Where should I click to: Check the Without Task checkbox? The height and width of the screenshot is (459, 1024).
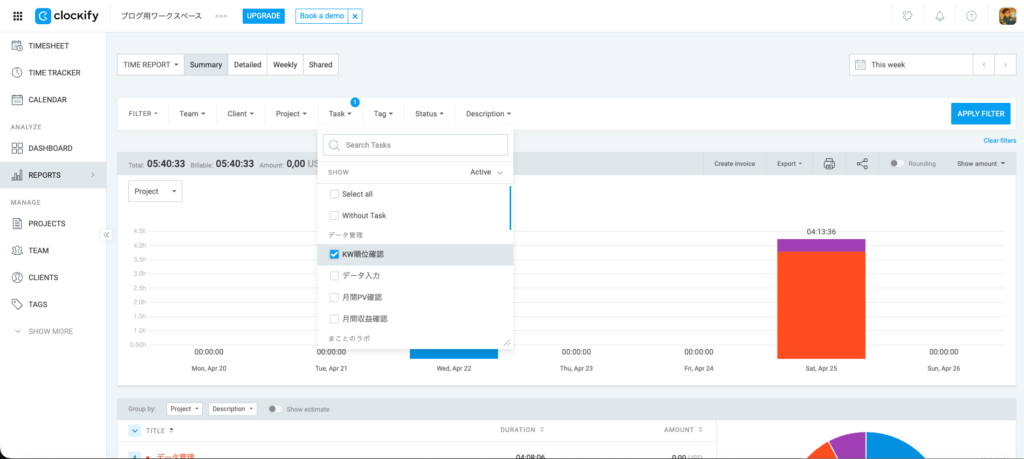pos(335,215)
